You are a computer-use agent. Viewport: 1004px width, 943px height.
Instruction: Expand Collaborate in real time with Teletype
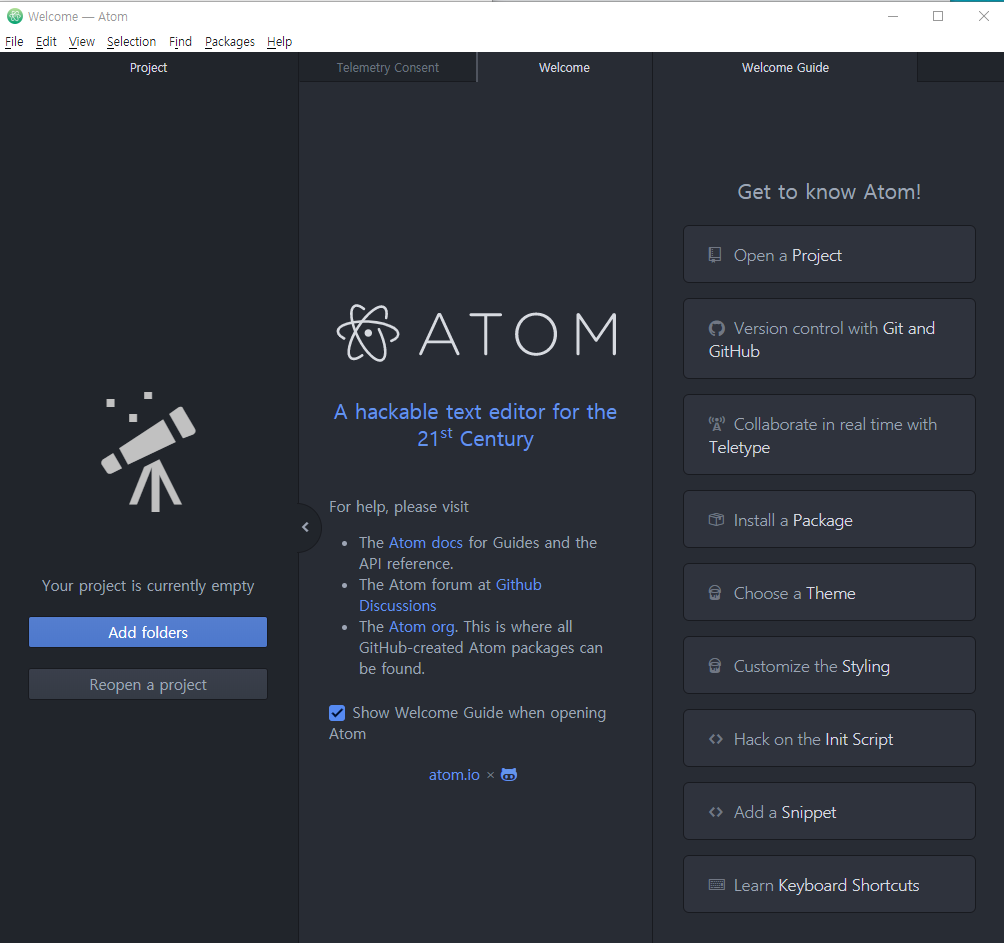pyautogui.click(x=829, y=435)
